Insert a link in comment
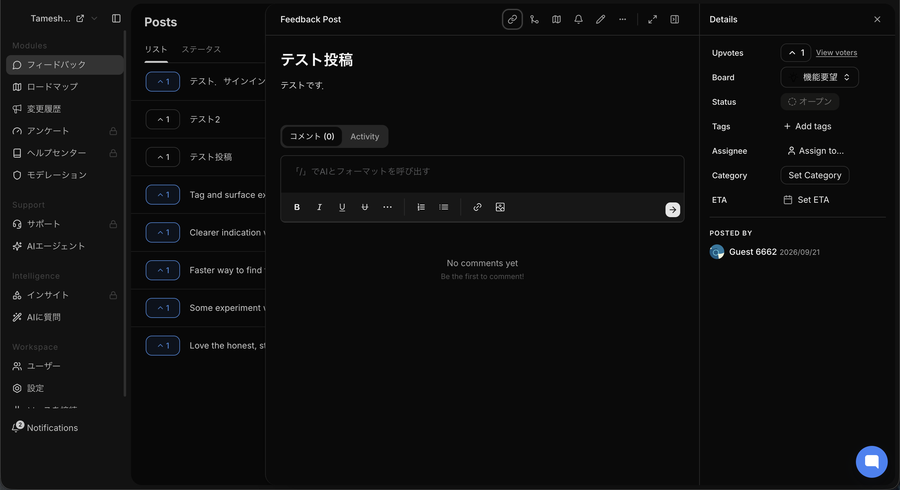900x490 pixels. pos(477,207)
